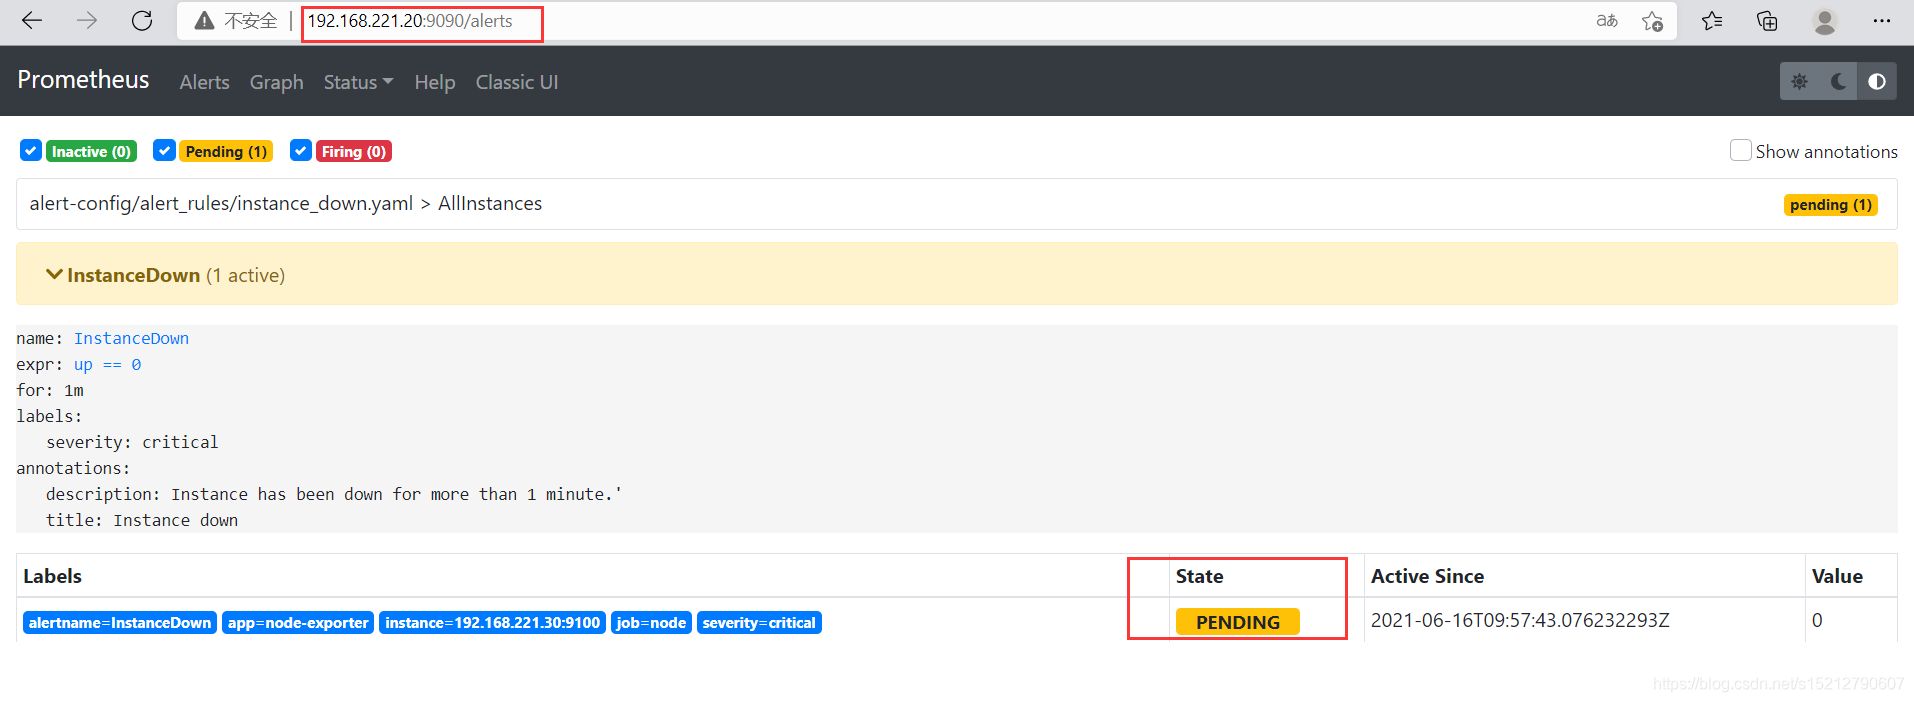The width and height of the screenshot is (1914, 702).
Task: Open the Alerts nav item
Action: [204, 82]
